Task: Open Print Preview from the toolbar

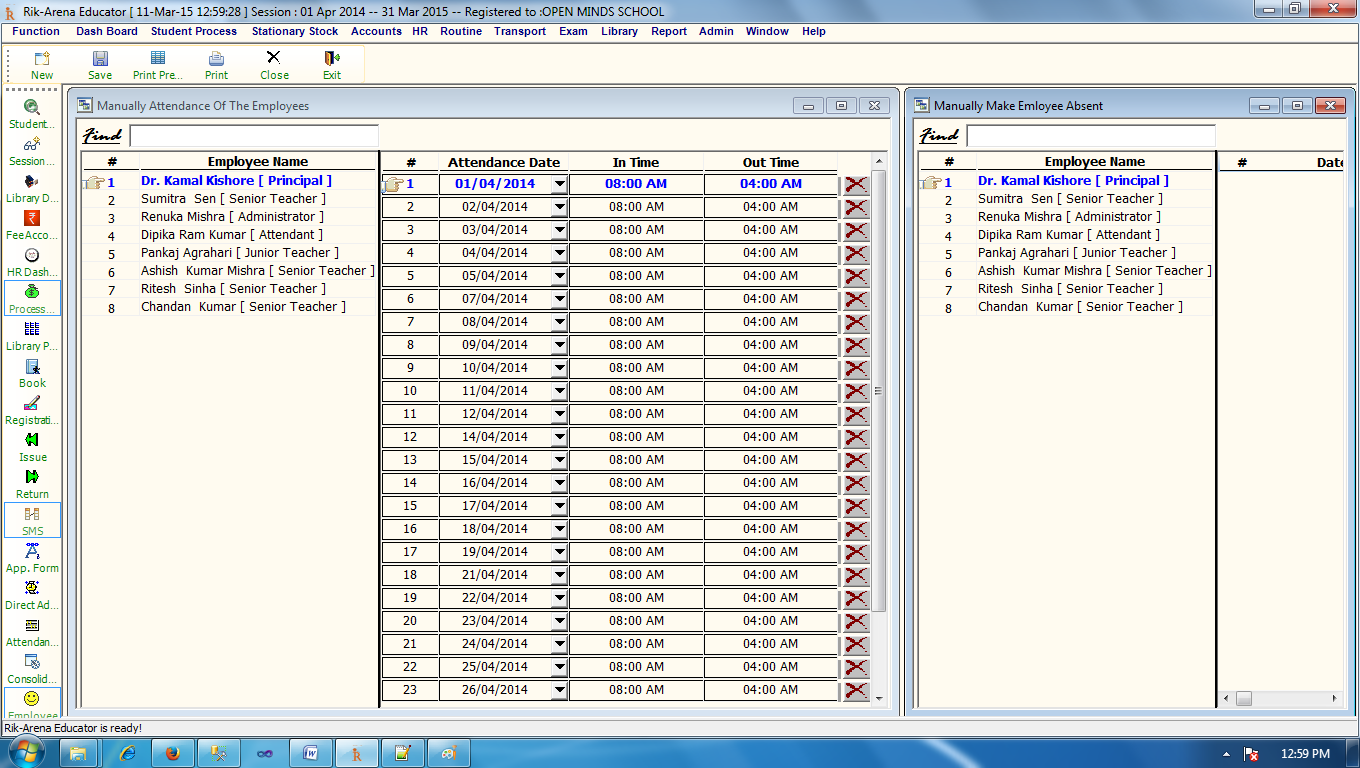Action: pyautogui.click(x=158, y=65)
